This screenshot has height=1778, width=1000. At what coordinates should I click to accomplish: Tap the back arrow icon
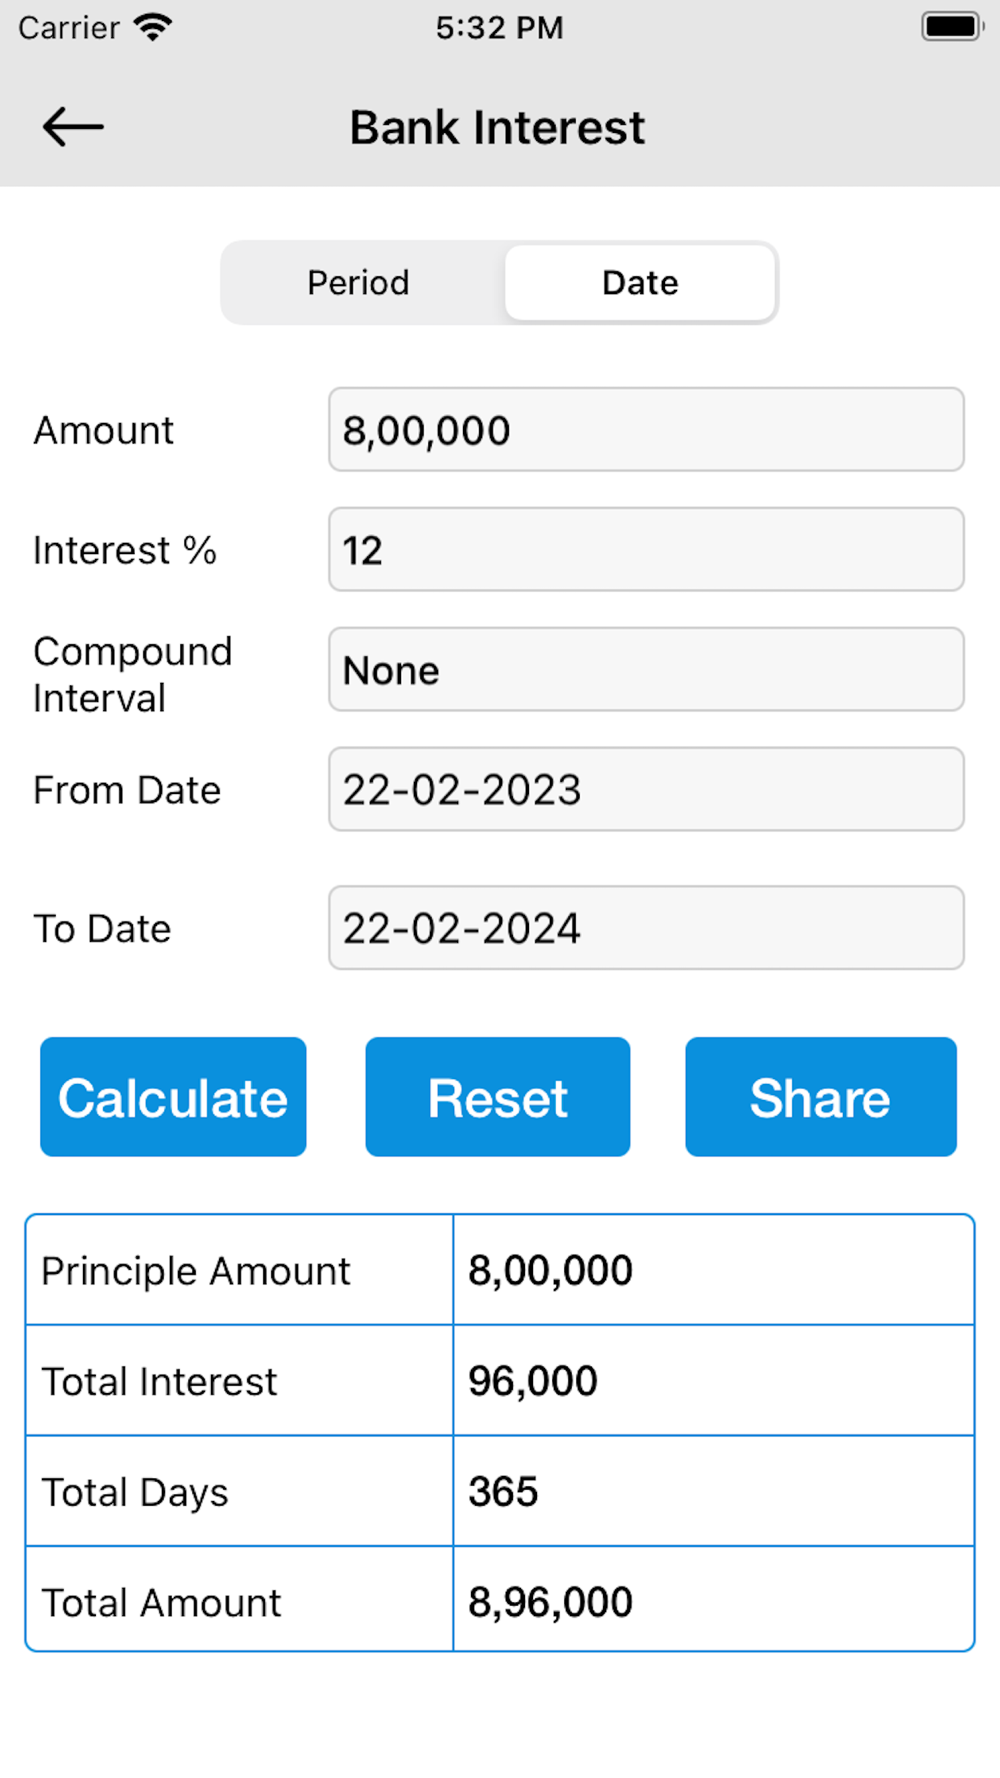(x=73, y=127)
